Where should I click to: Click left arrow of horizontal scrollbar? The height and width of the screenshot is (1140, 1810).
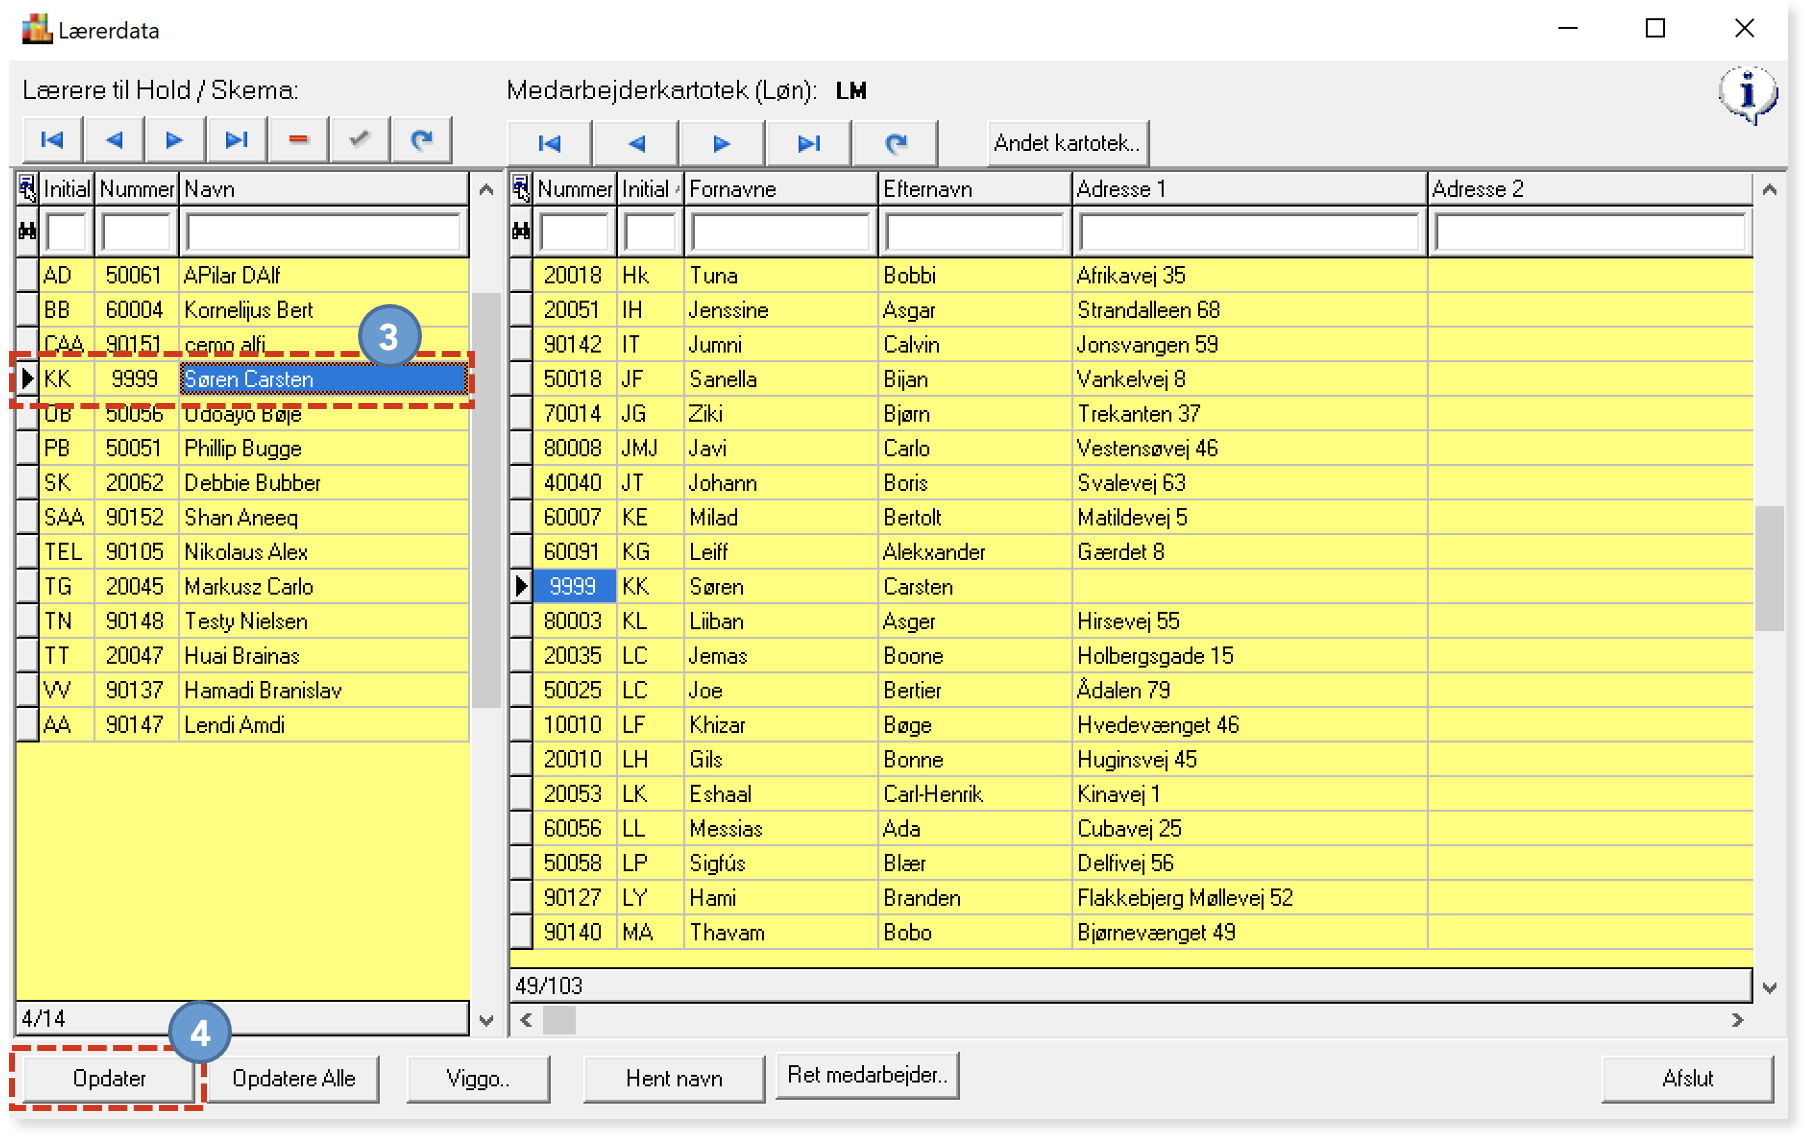(526, 1020)
